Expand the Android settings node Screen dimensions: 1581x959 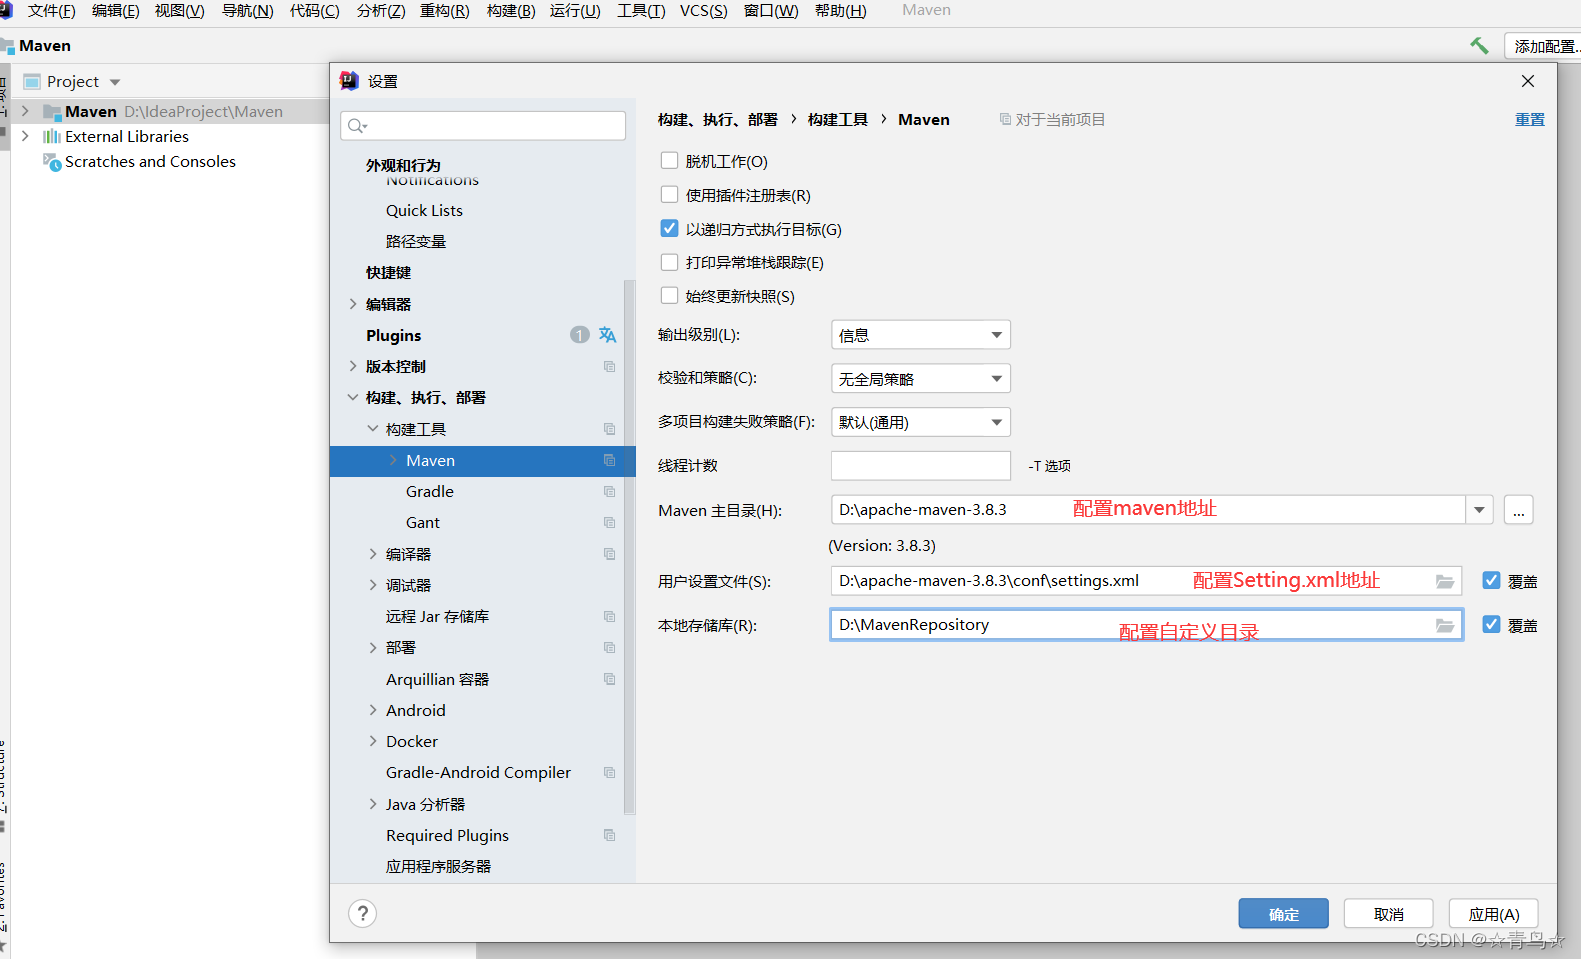pyautogui.click(x=373, y=710)
